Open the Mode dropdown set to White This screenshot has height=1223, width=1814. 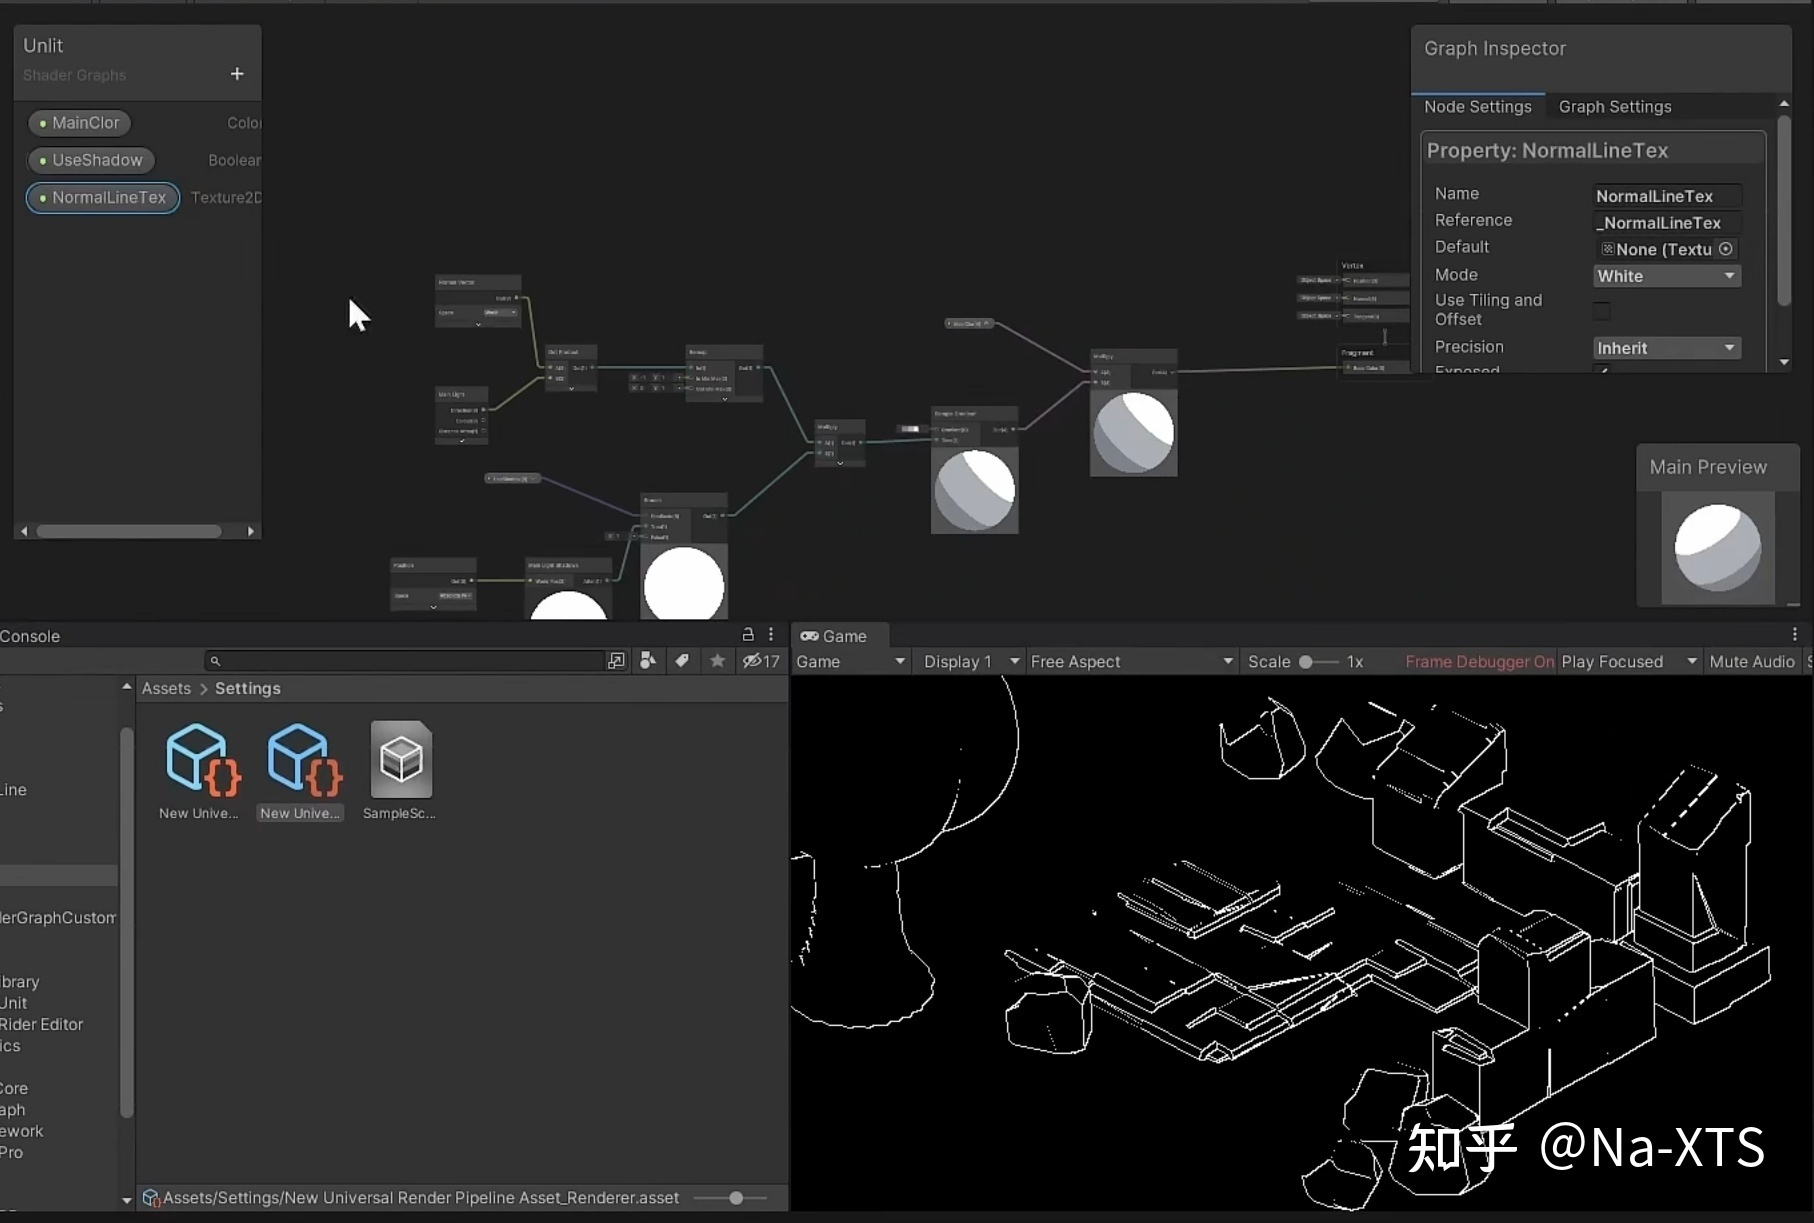tap(1666, 276)
